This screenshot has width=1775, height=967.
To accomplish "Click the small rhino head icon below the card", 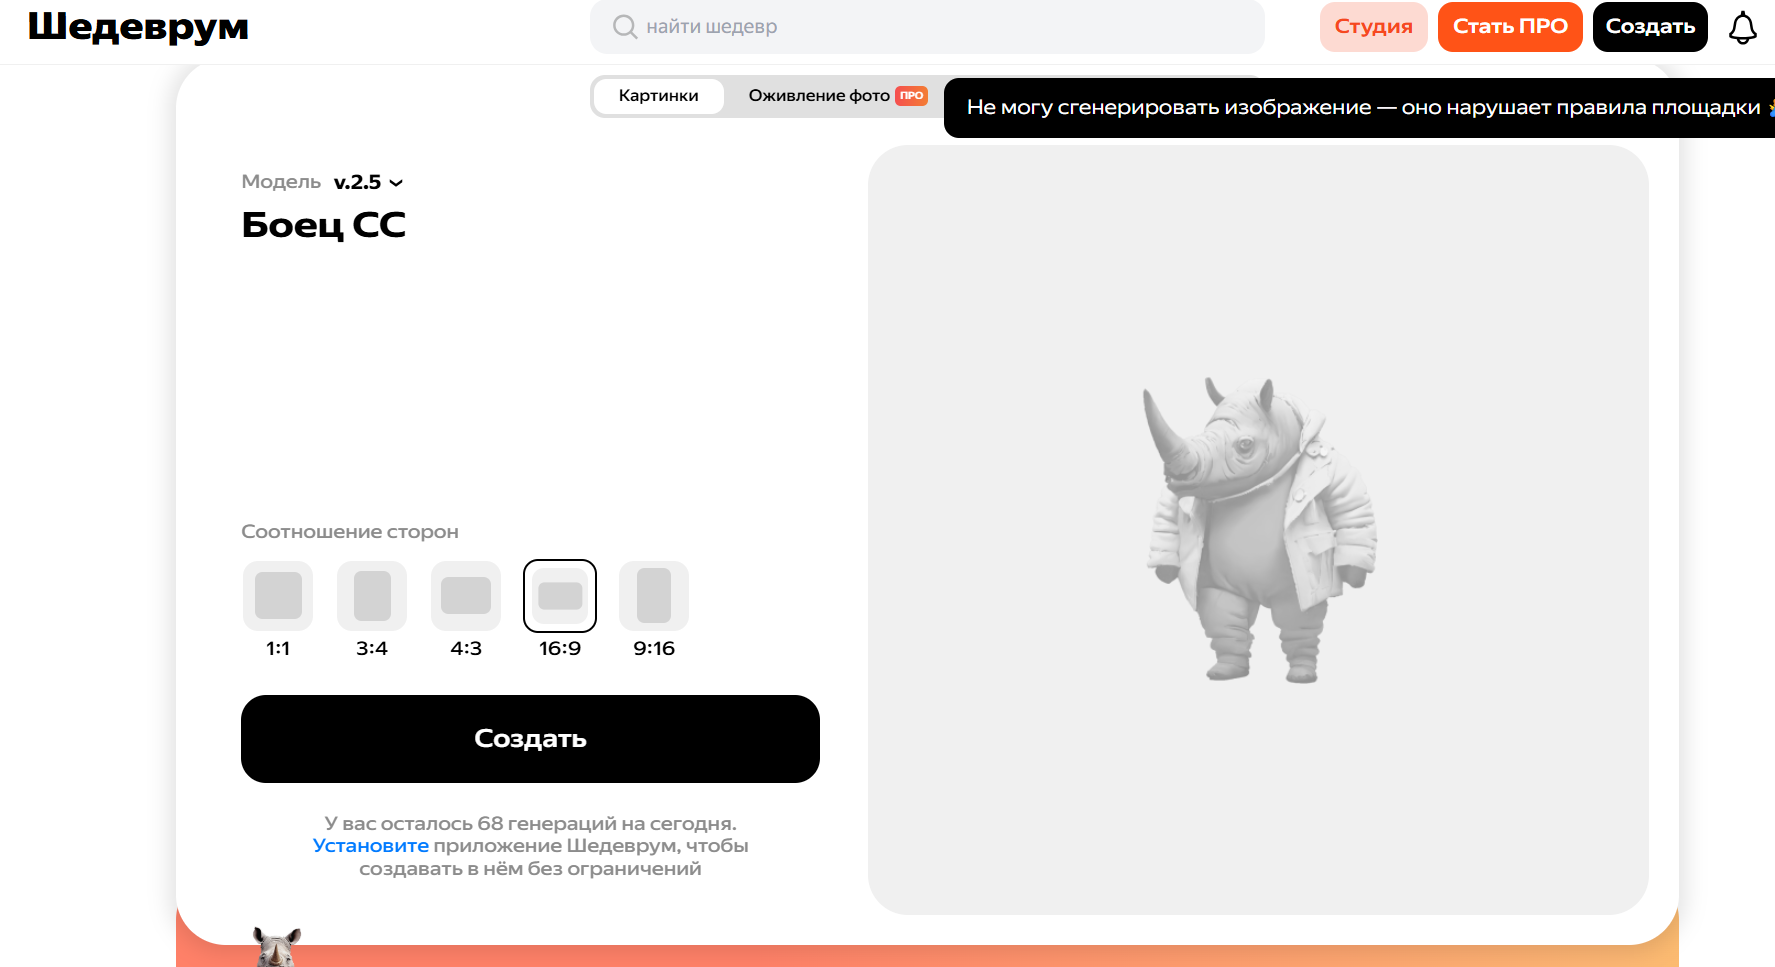I will (x=277, y=946).
